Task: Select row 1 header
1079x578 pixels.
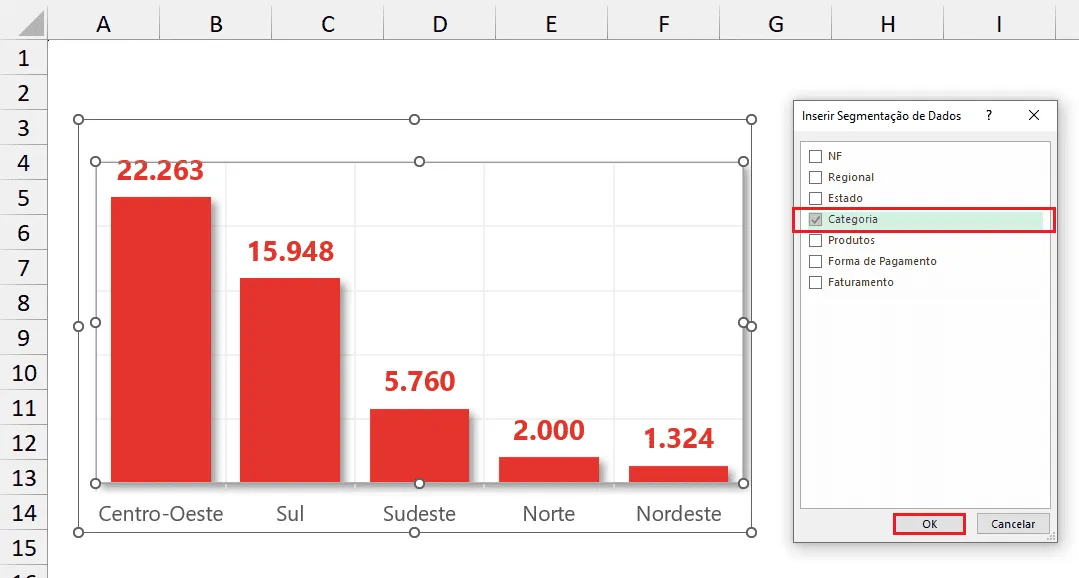Action: [x=23, y=58]
